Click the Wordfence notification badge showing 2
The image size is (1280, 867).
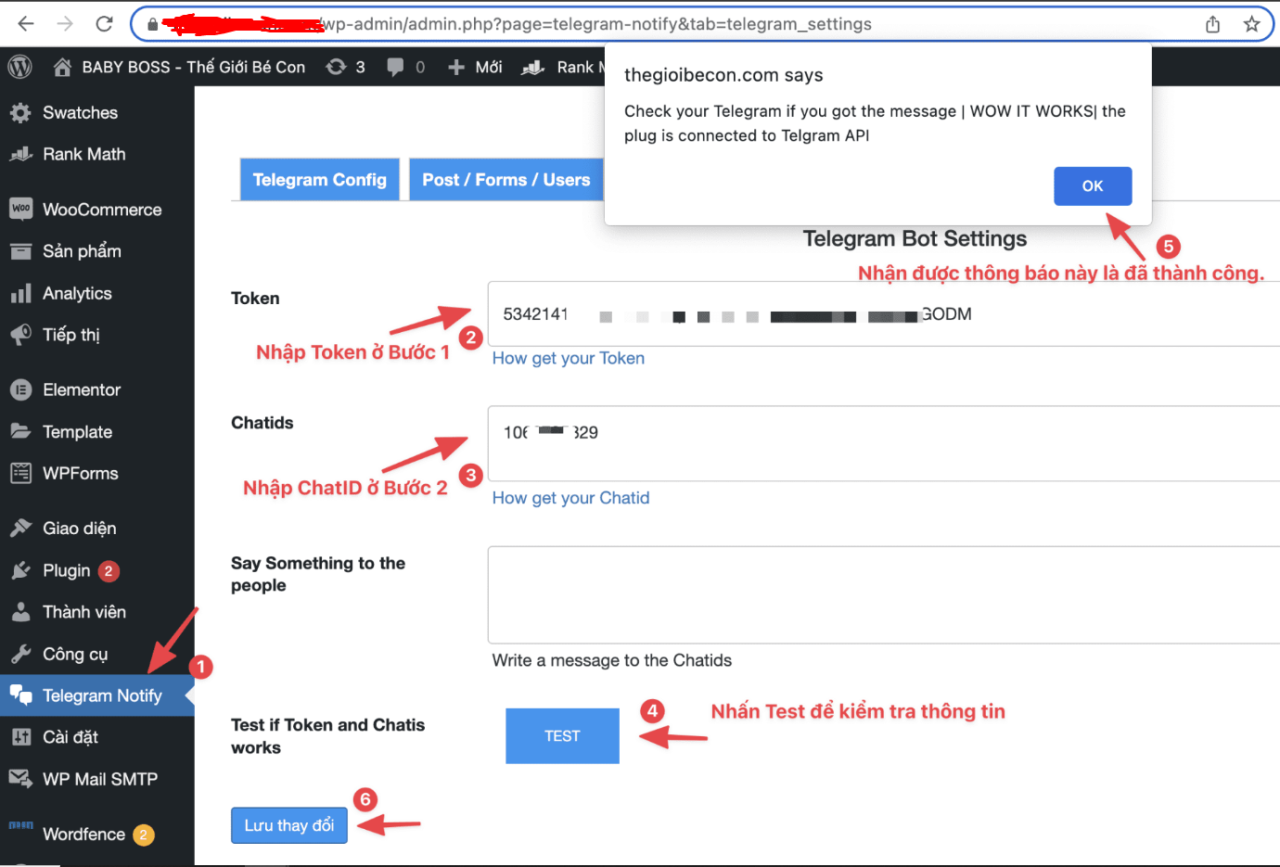click(144, 834)
